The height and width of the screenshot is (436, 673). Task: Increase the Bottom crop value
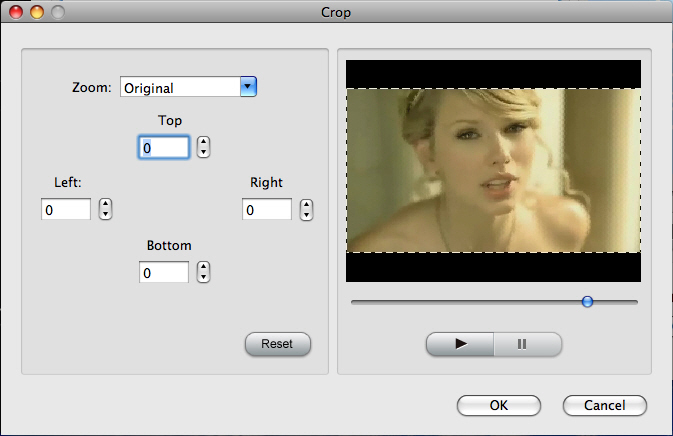coord(203,267)
